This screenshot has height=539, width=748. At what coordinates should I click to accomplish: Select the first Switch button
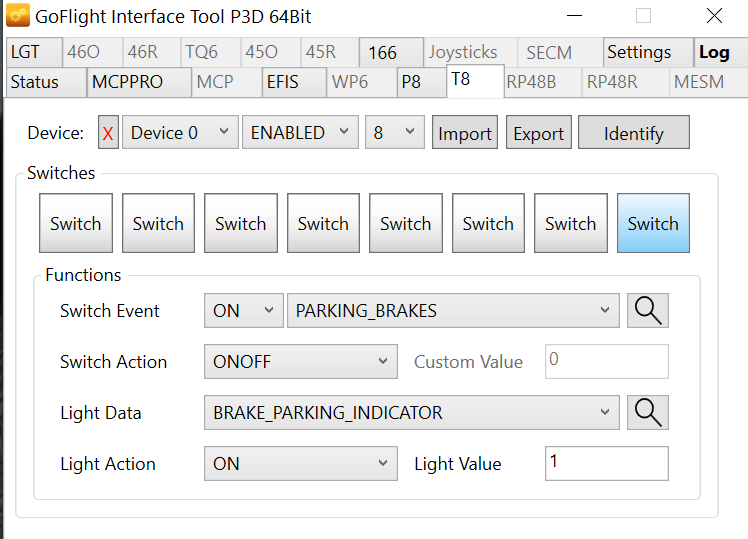click(76, 224)
